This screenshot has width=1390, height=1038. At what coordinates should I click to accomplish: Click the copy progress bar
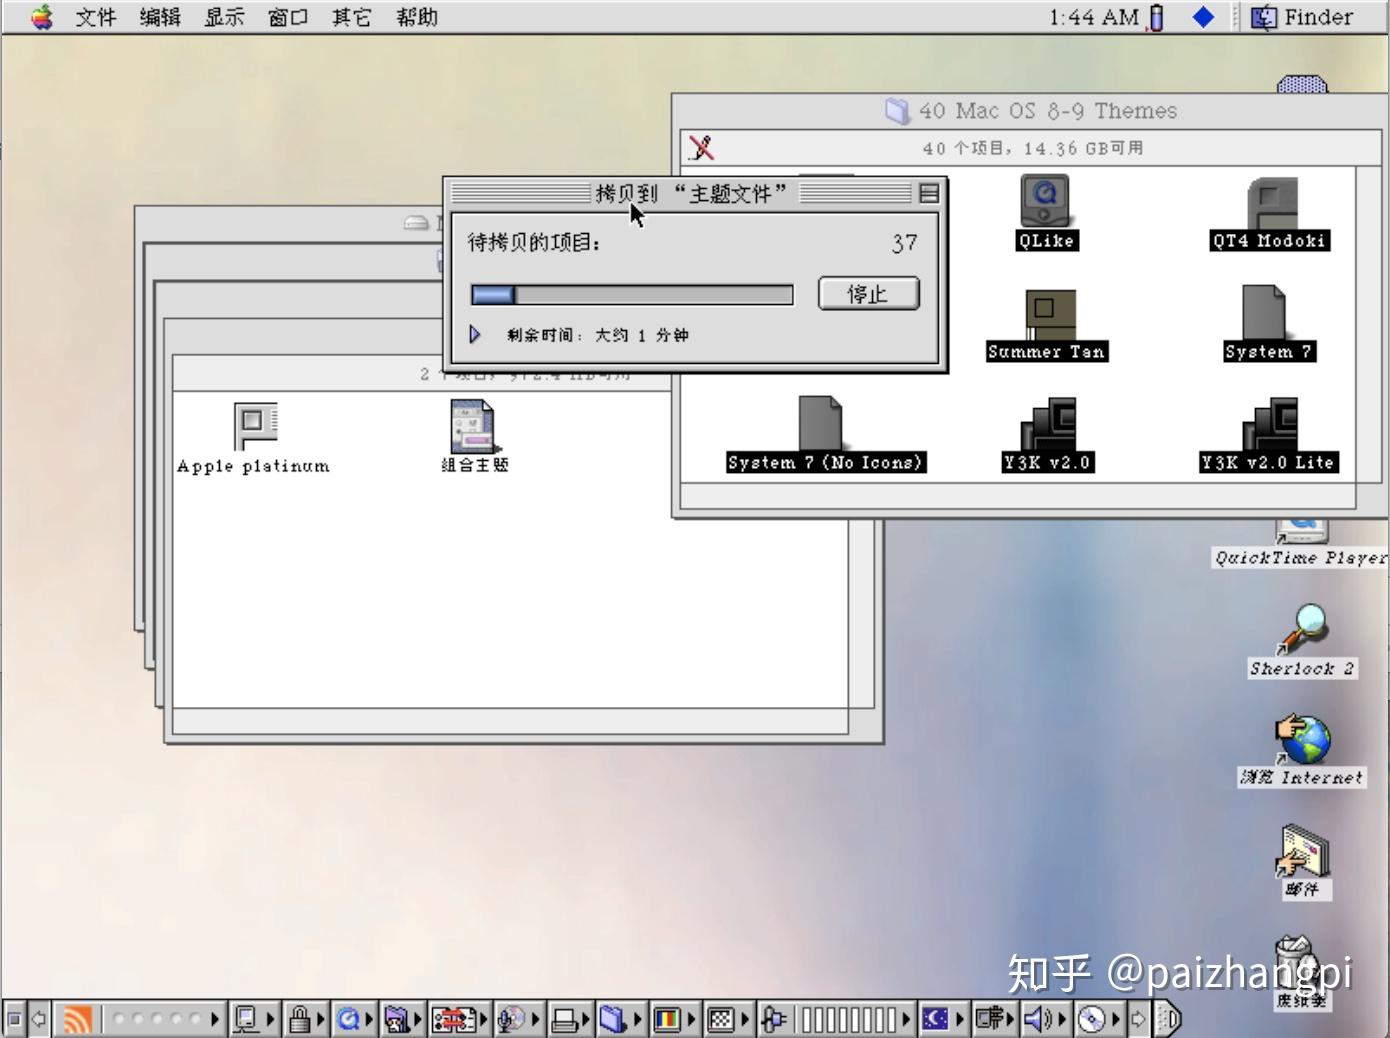point(632,294)
